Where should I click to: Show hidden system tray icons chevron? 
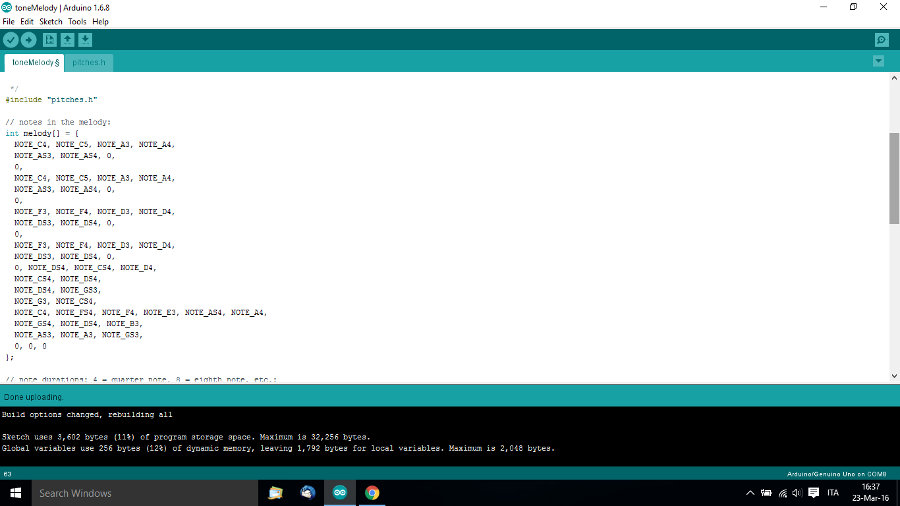pyautogui.click(x=750, y=493)
